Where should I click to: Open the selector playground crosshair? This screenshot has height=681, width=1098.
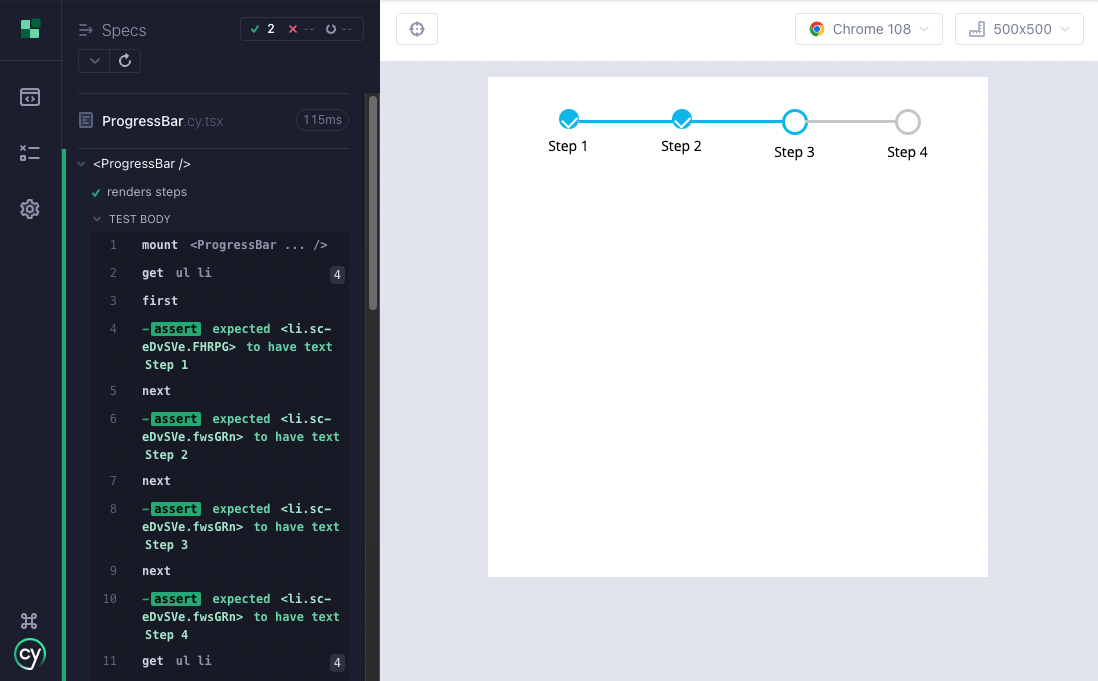click(x=417, y=29)
